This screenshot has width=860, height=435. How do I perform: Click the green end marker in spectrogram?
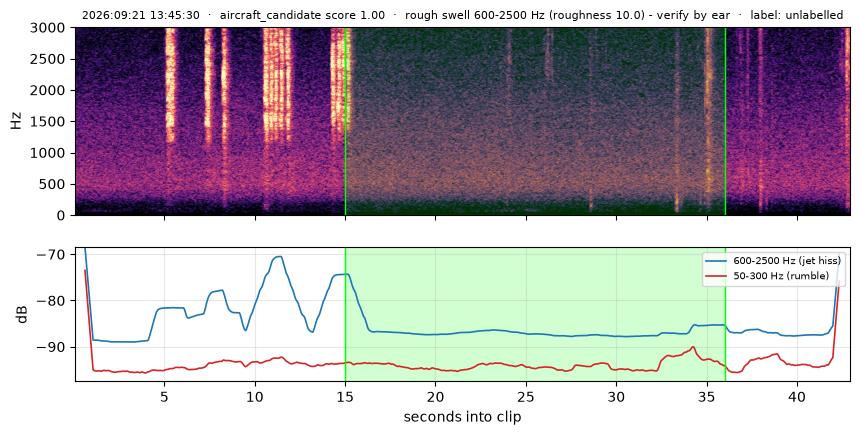pos(725,121)
